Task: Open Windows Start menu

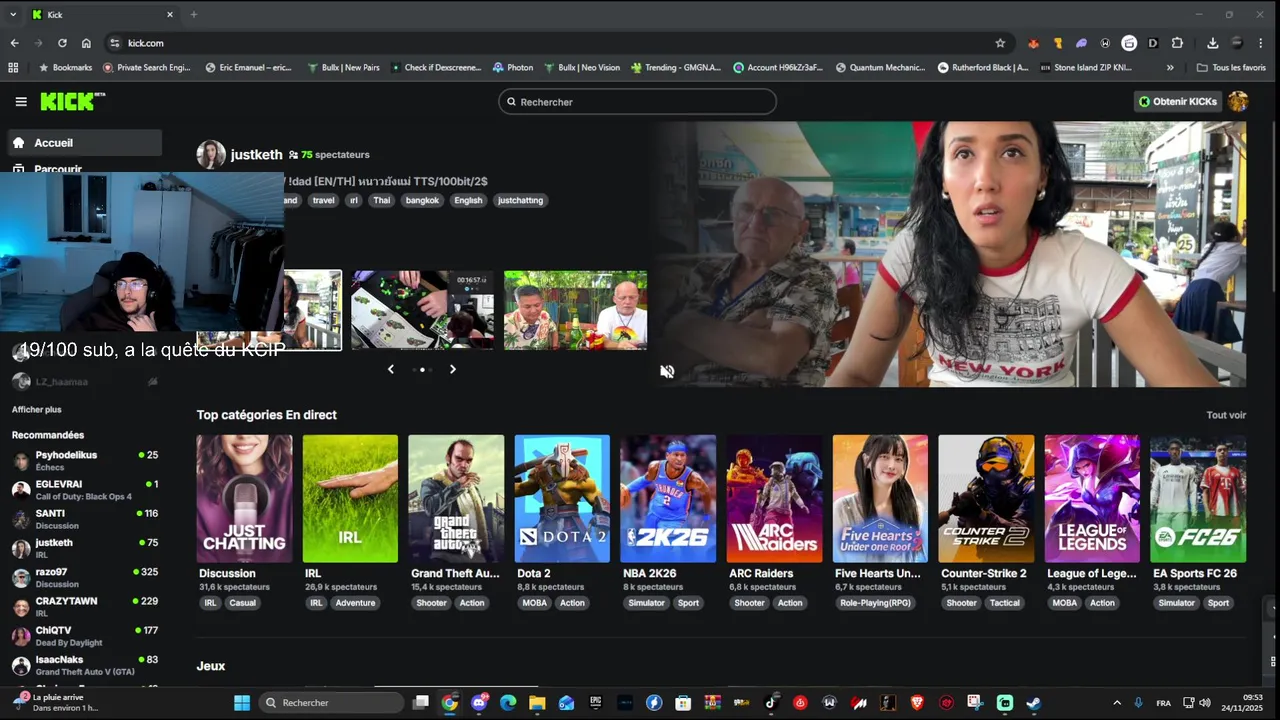Action: (x=242, y=703)
